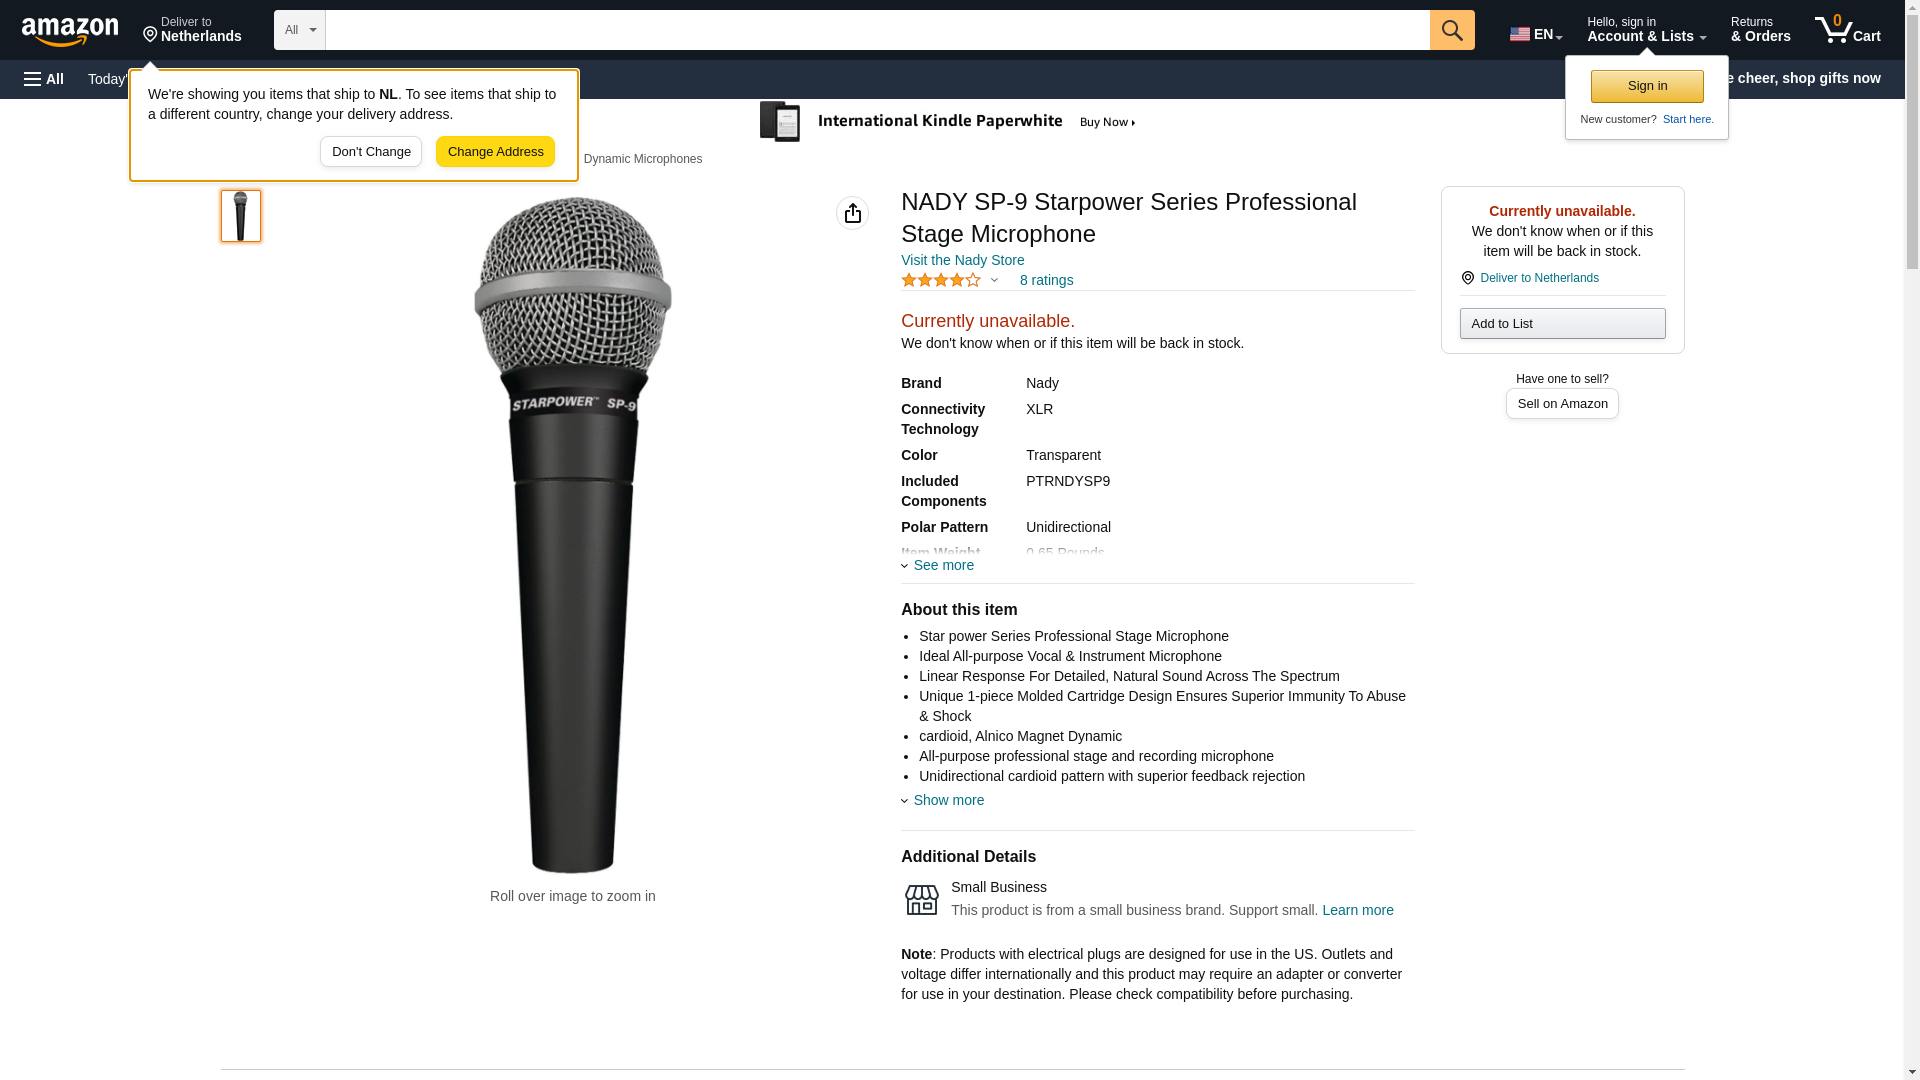
Task: Select the microphone thumbnail image
Action: (x=241, y=216)
